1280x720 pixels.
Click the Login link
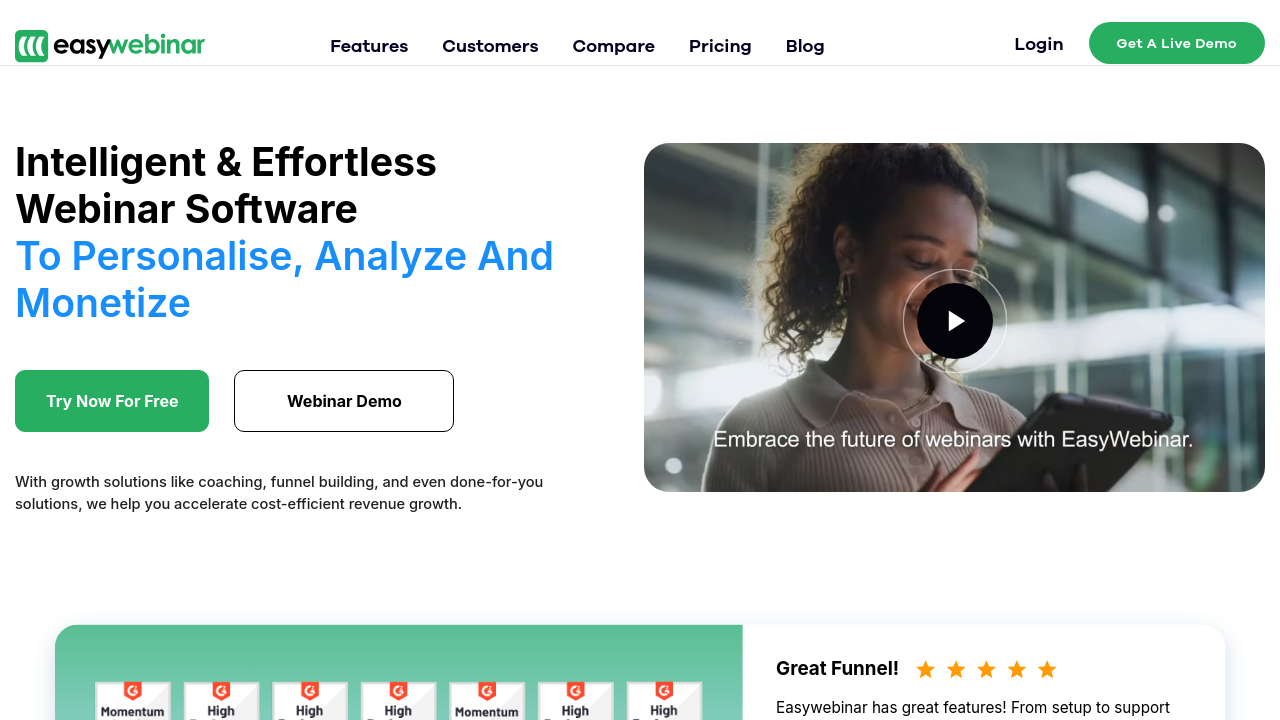(x=1038, y=44)
